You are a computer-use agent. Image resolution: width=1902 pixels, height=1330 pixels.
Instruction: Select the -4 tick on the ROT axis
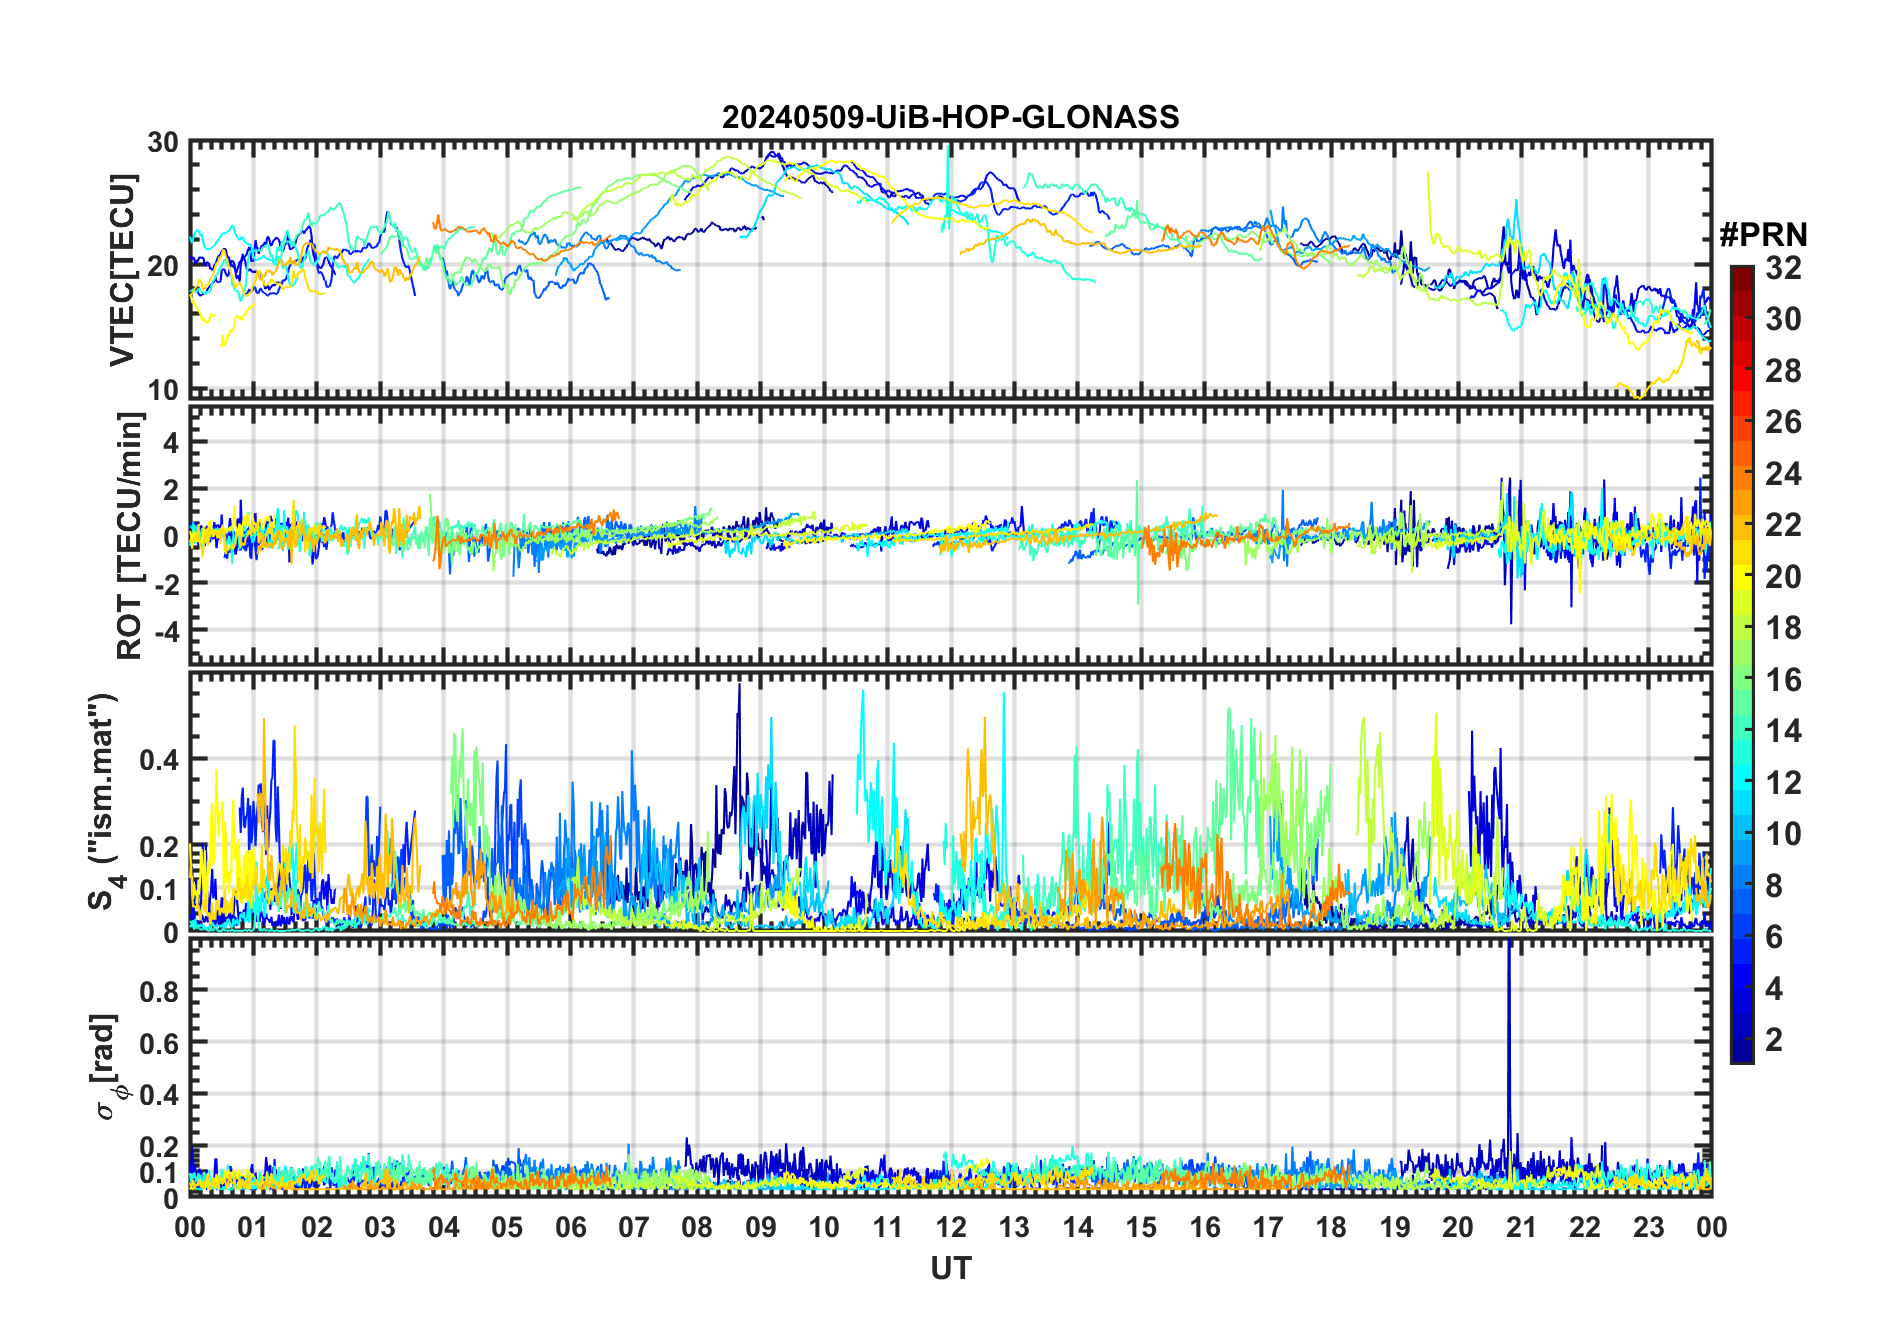(x=164, y=631)
